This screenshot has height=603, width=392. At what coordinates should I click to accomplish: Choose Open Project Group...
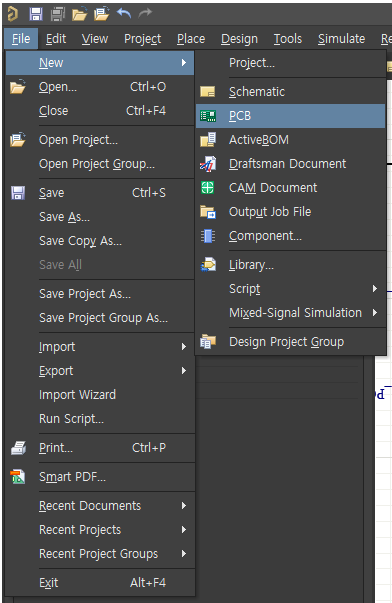tap(100, 164)
